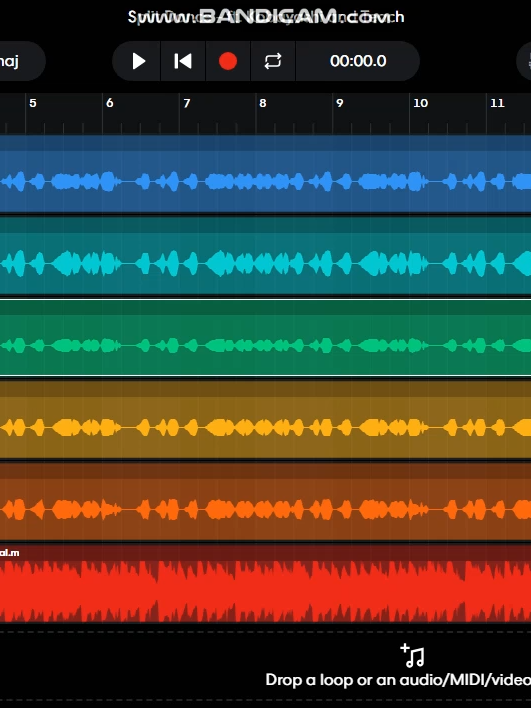Click the Drop a loop text area
Screen dimensions: 531x708
coord(398,680)
